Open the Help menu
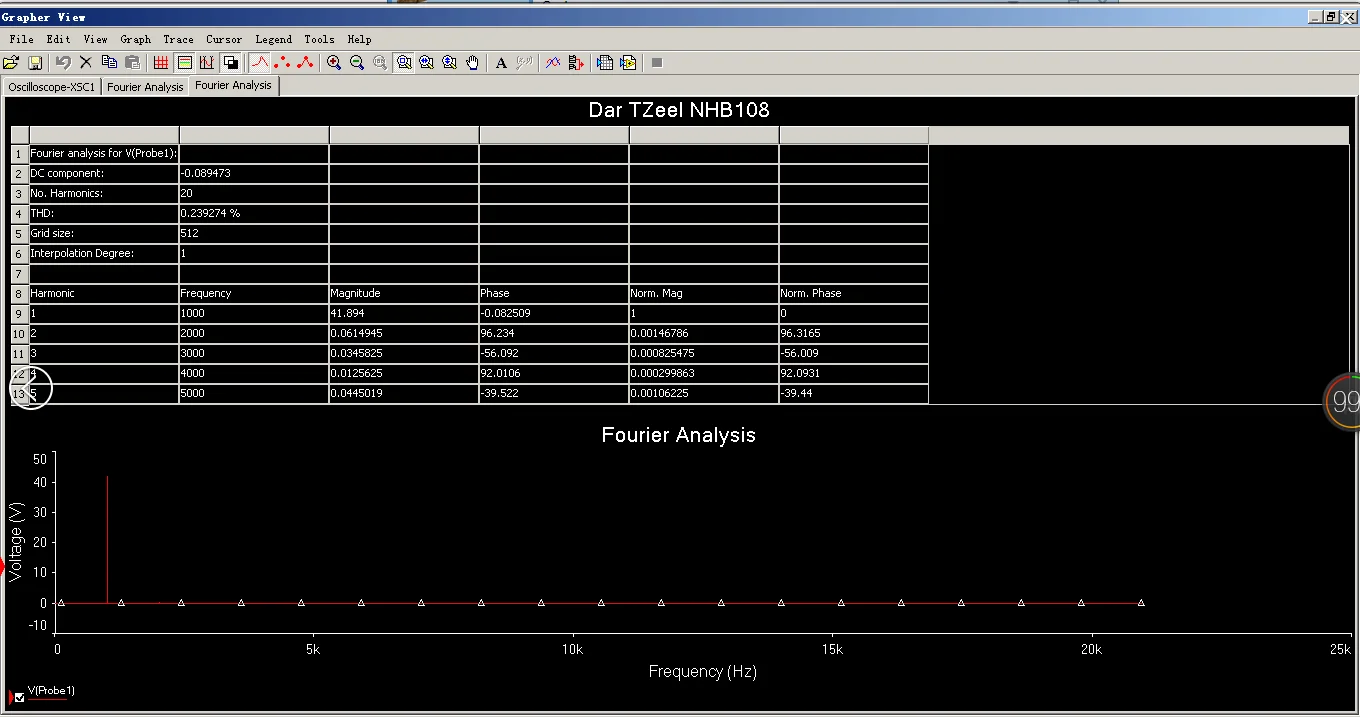This screenshot has height=717, width=1360. [x=359, y=39]
